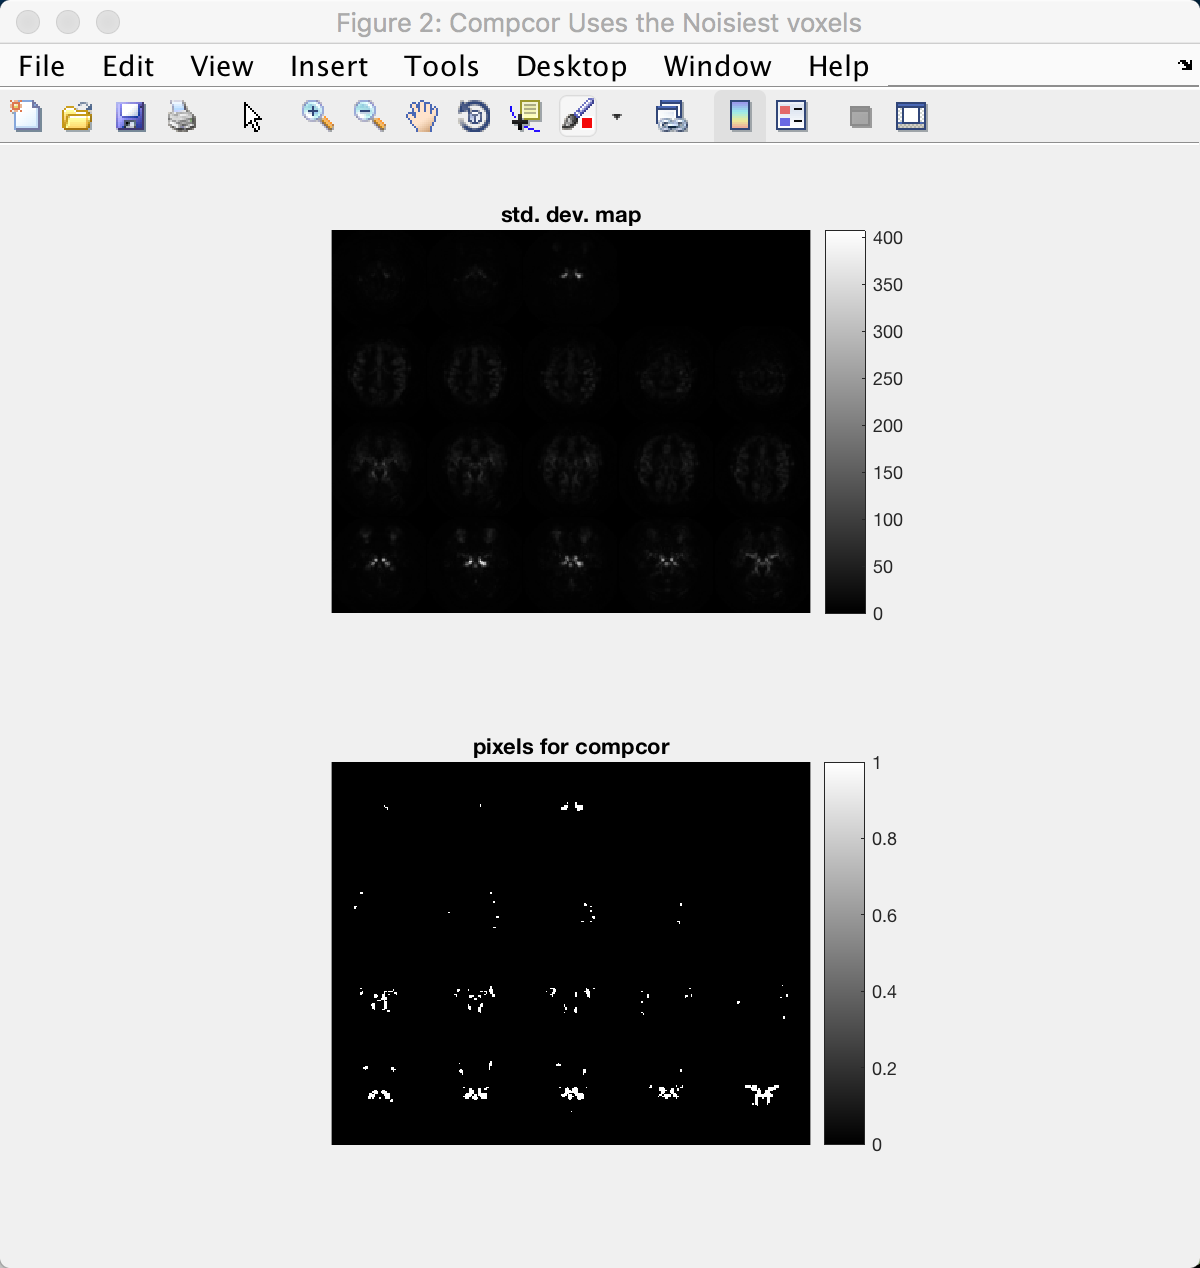The width and height of the screenshot is (1200, 1268).
Task: Click the std. dev. map colorbar
Action: pyautogui.click(x=845, y=421)
